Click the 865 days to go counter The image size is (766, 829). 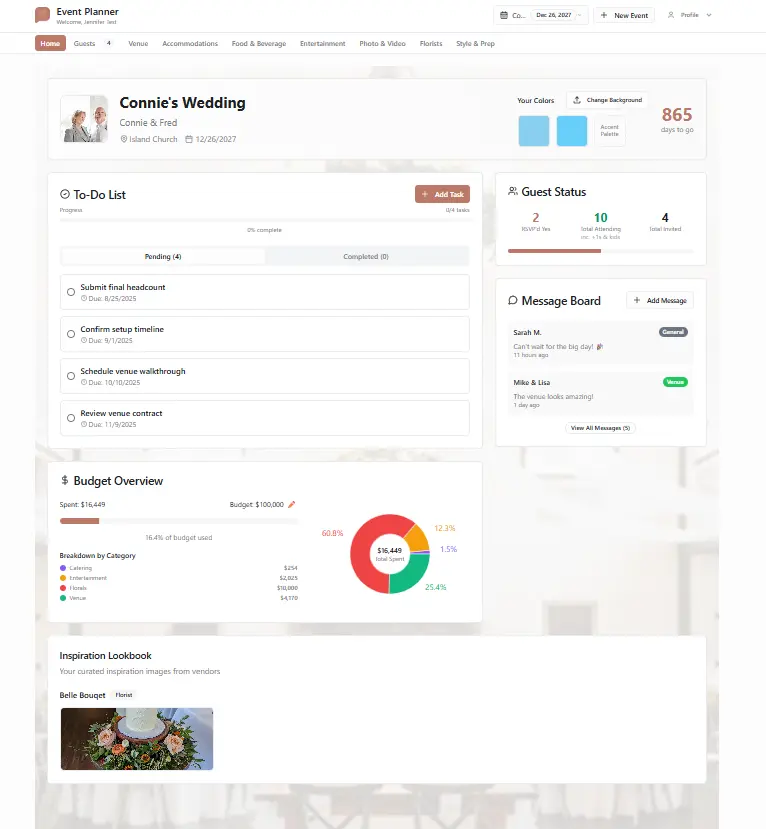[677, 120]
